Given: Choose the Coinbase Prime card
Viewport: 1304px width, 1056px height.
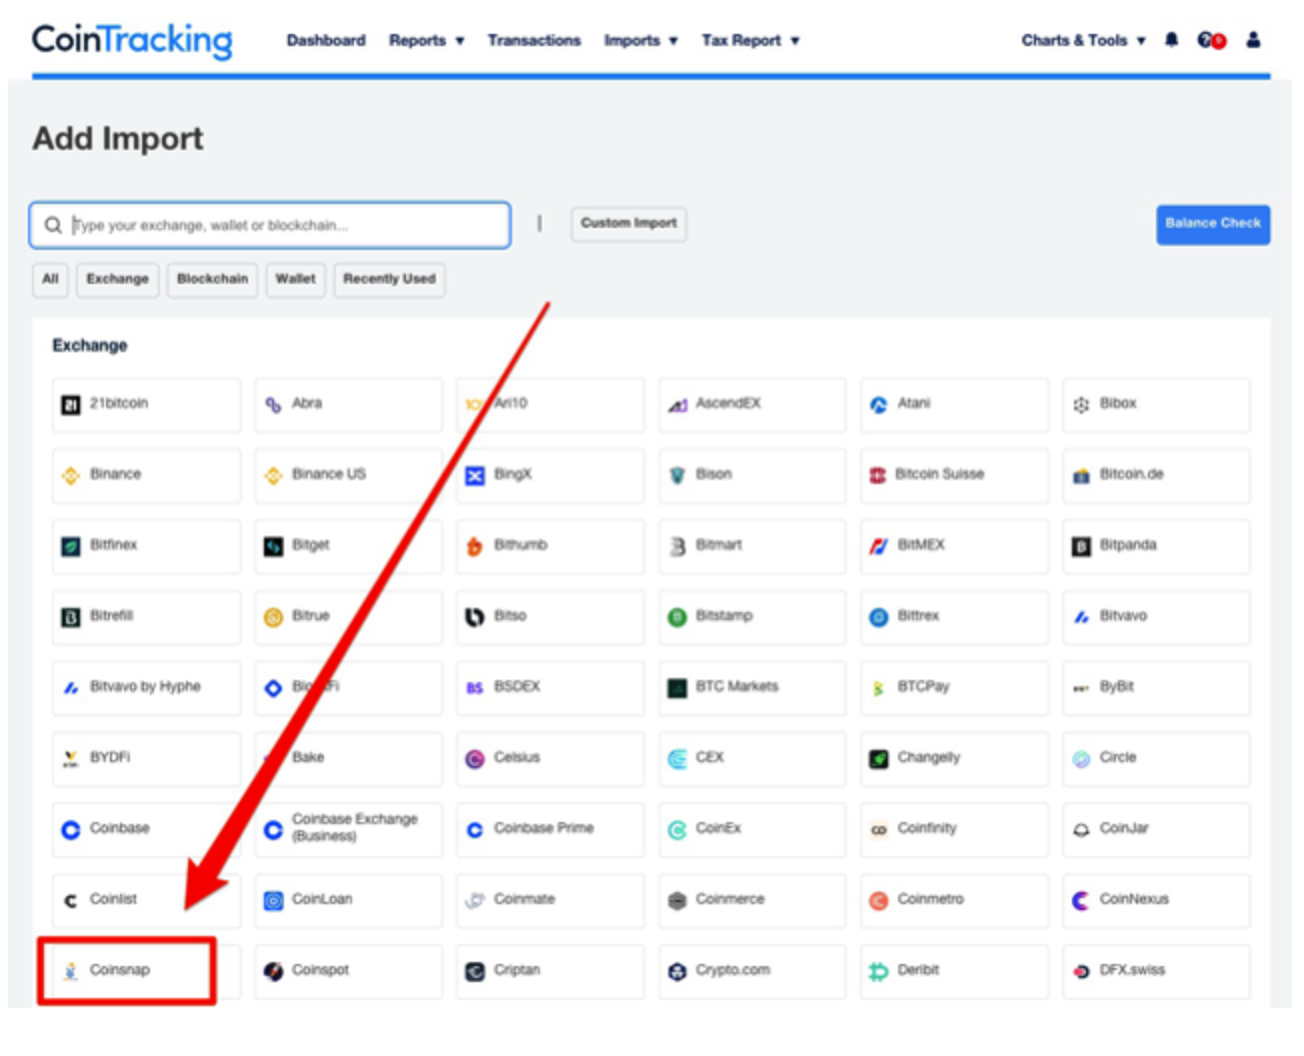Looking at the screenshot, I should click(x=550, y=829).
